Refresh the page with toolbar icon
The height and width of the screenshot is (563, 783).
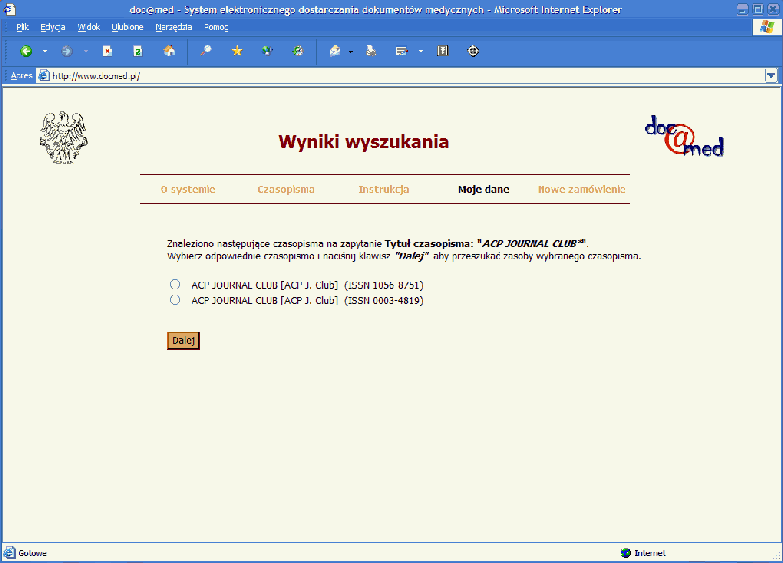[x=138, y=50]
